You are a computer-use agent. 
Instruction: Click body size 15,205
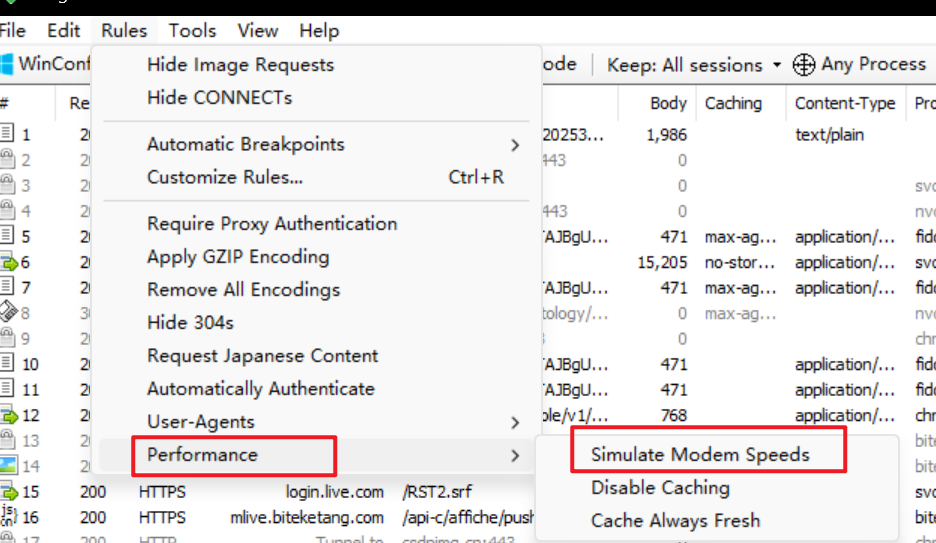pos(662,263)
